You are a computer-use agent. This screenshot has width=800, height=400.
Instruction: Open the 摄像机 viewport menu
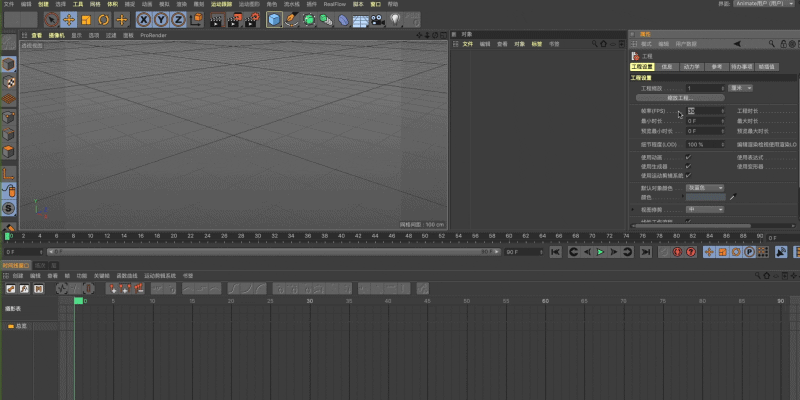57,35
